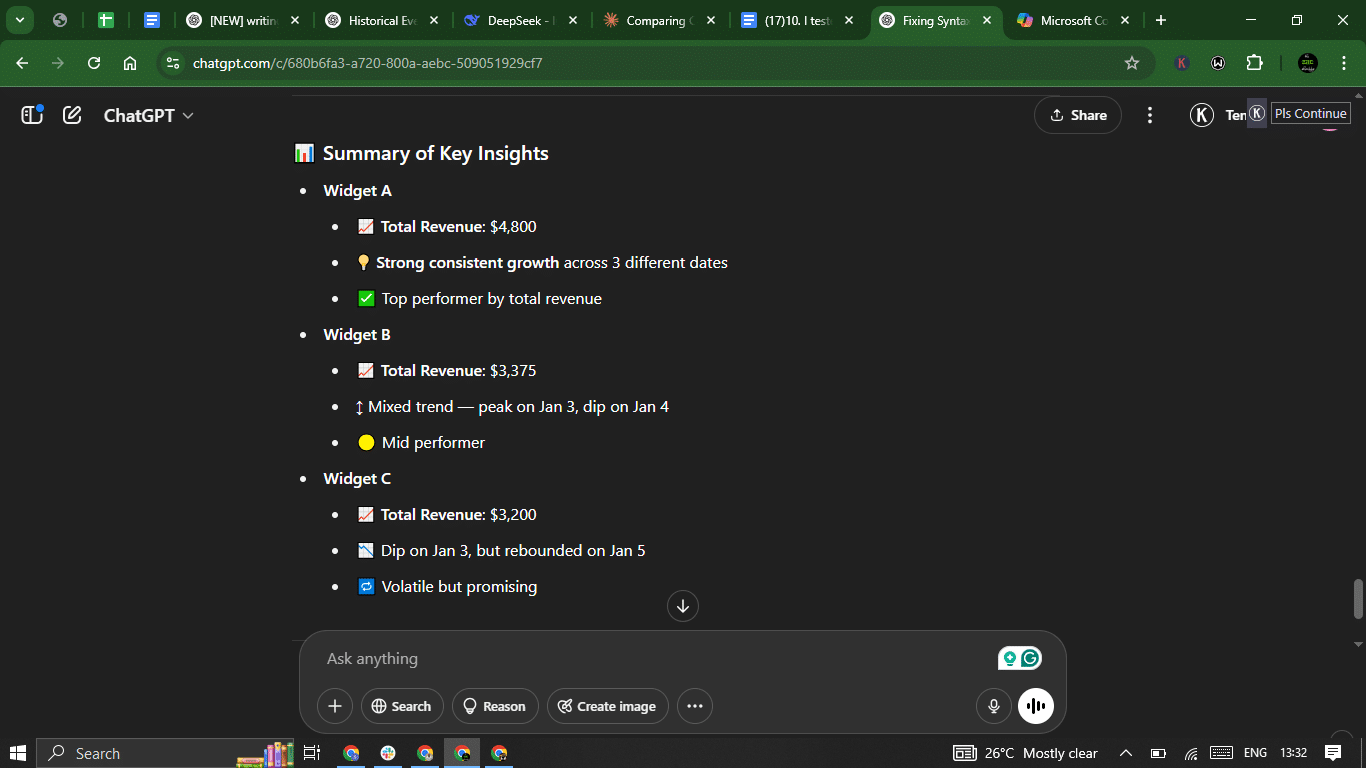The width and height of the screenshot is (1366, 768).
Task: Open the K profile avatar menu
Action: click(x=1201, y=115)
